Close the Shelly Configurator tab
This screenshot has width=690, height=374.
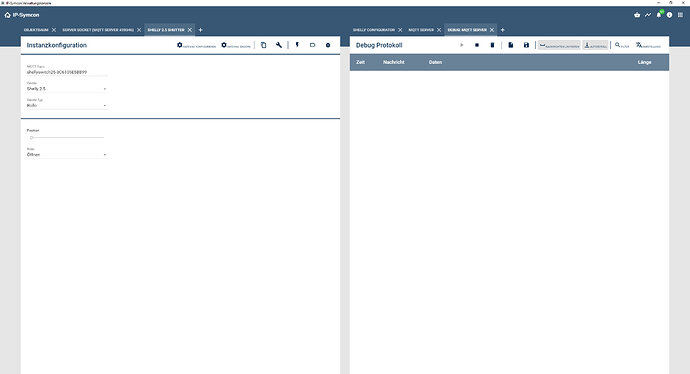(400, 30)
